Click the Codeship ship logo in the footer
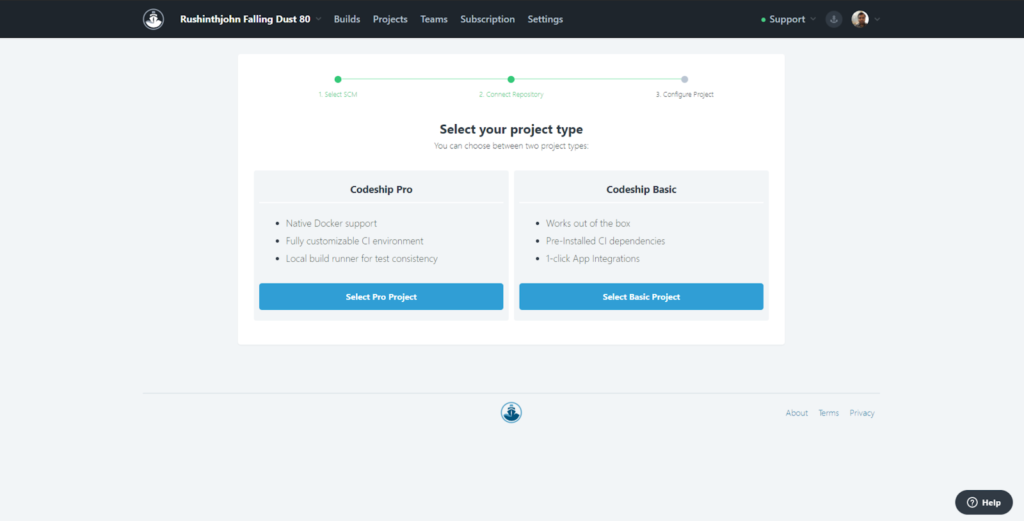 point(511,413)
